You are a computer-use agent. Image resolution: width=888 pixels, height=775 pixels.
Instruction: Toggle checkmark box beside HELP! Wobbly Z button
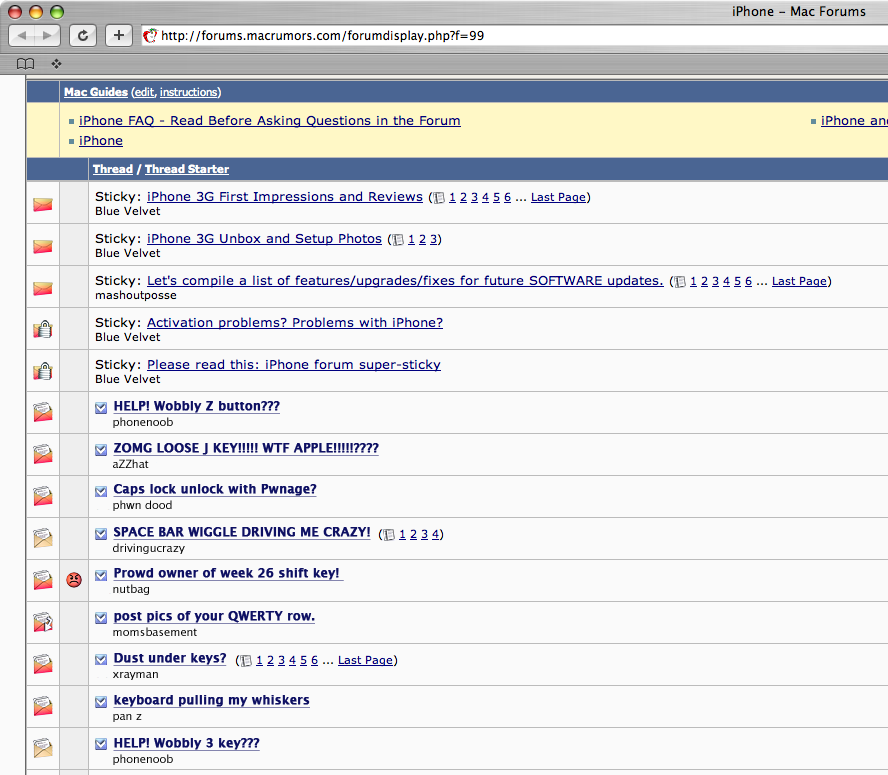tap(101, 407)
